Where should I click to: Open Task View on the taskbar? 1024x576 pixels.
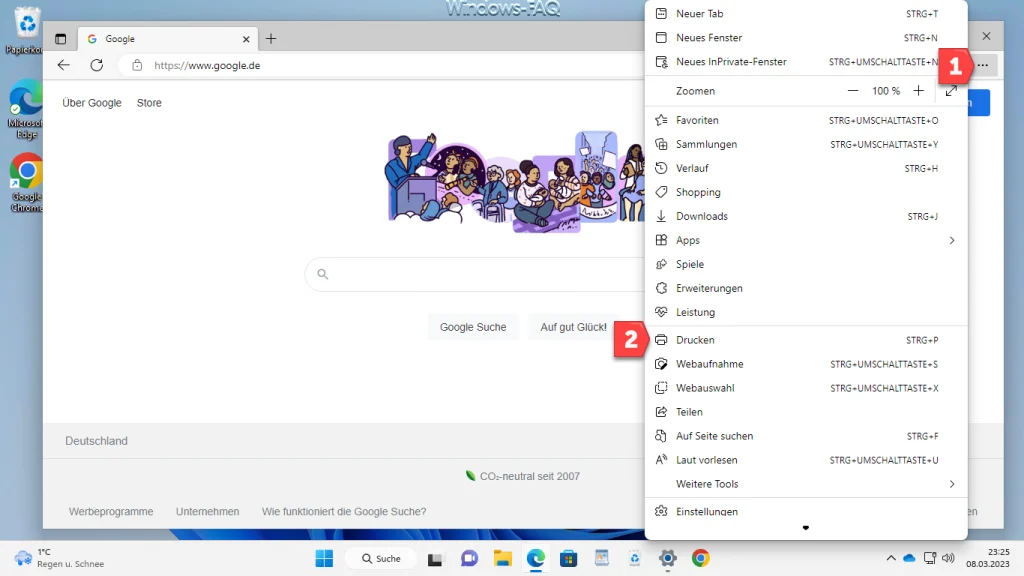pos(435,559)
